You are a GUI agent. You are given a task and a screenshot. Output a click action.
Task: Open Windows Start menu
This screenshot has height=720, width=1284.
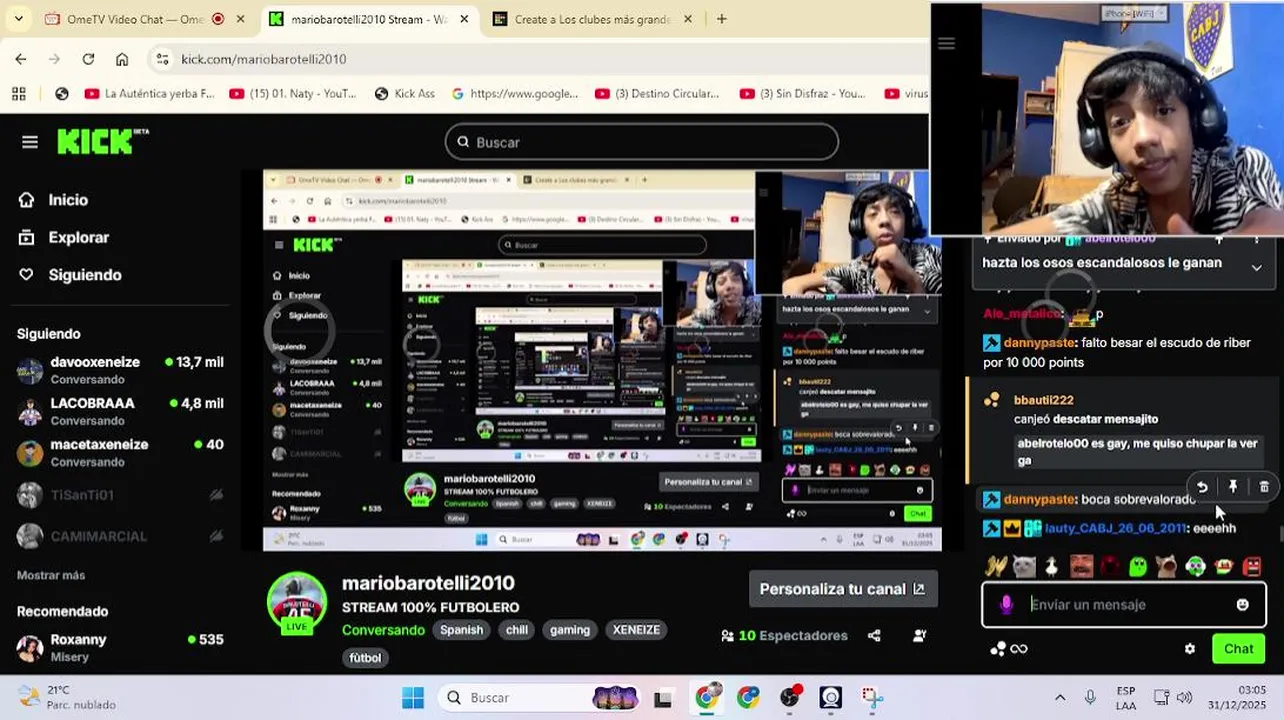[413, 697]
